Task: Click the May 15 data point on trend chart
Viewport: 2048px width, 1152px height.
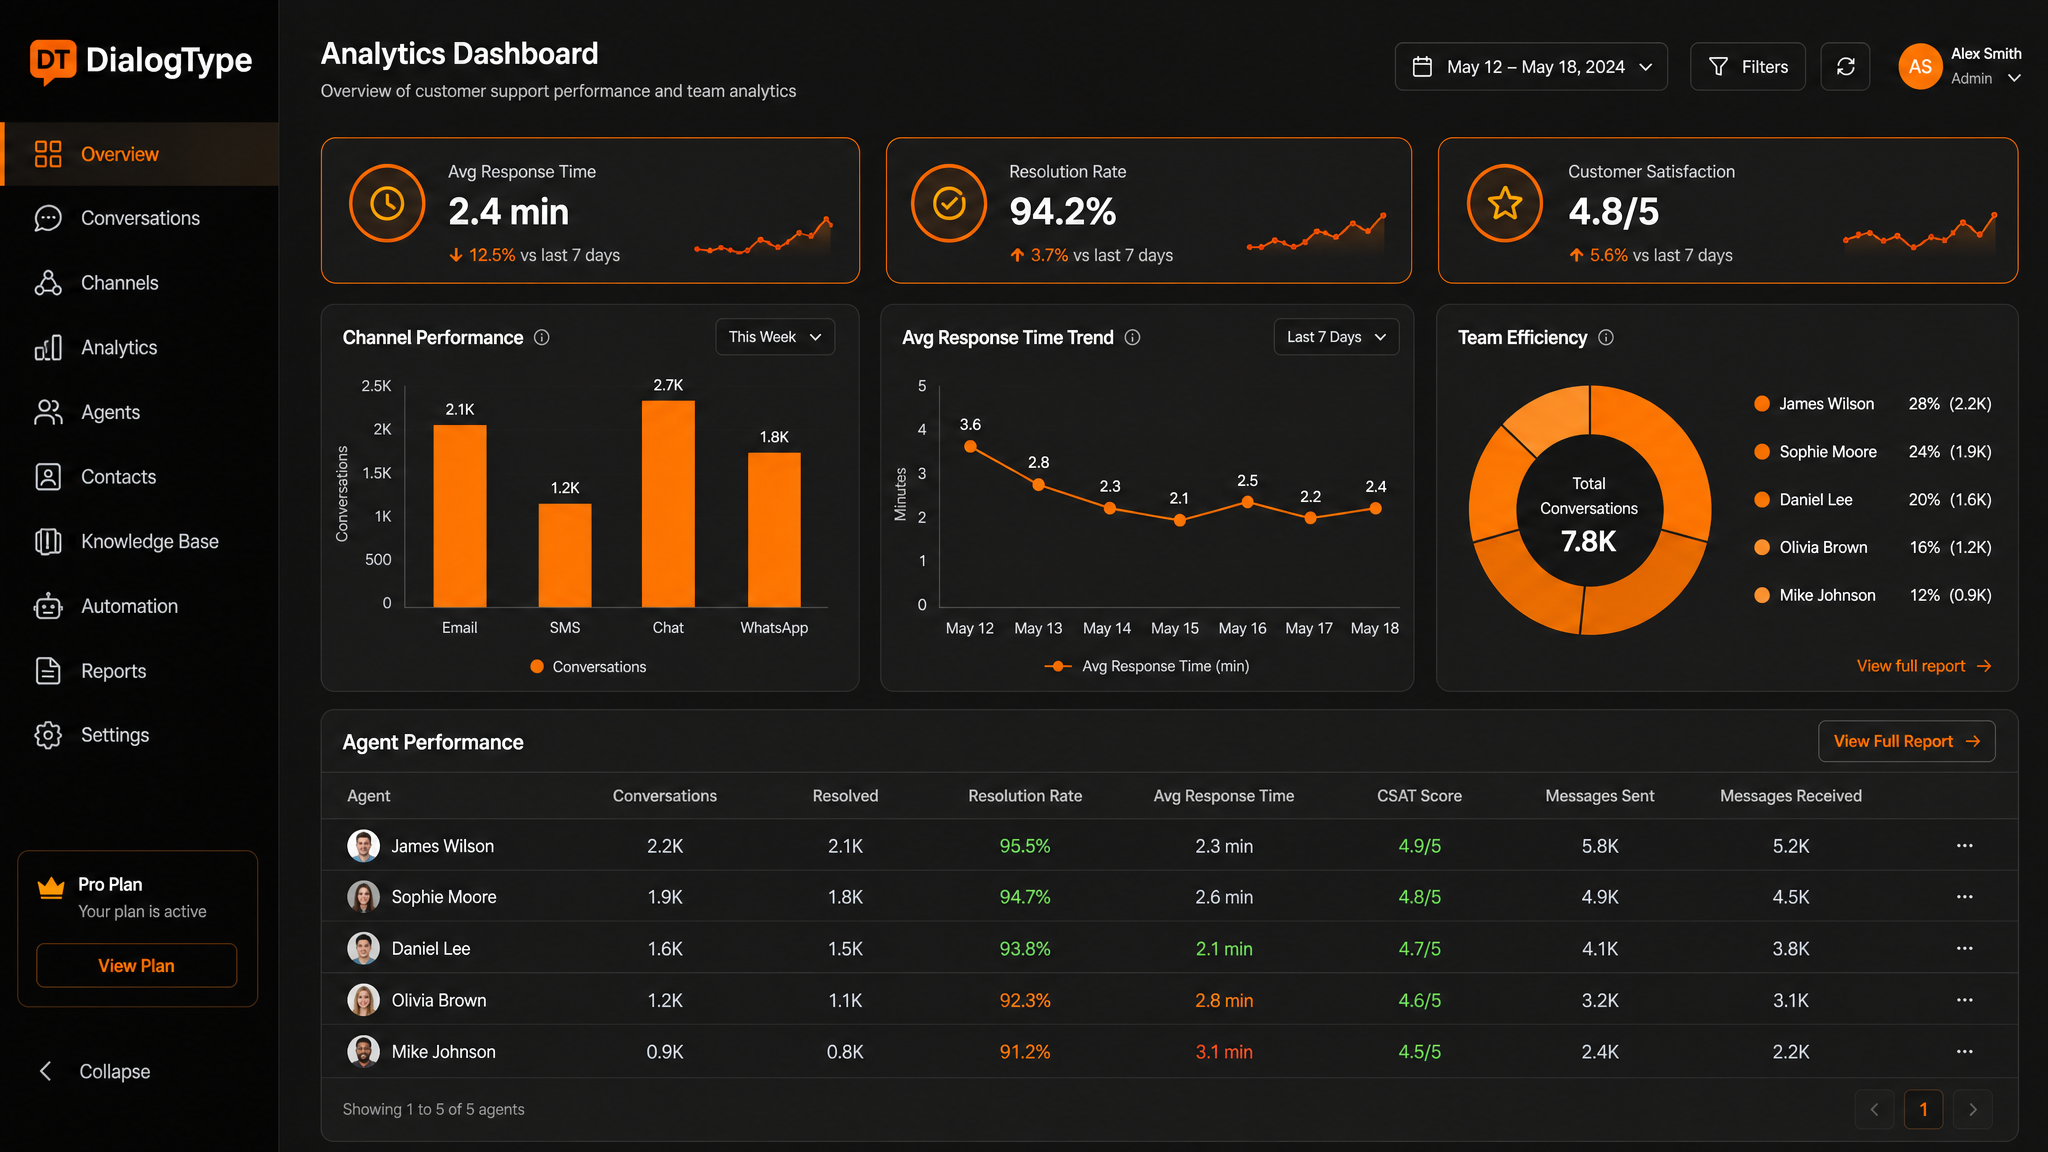Action: (1180, 520)
